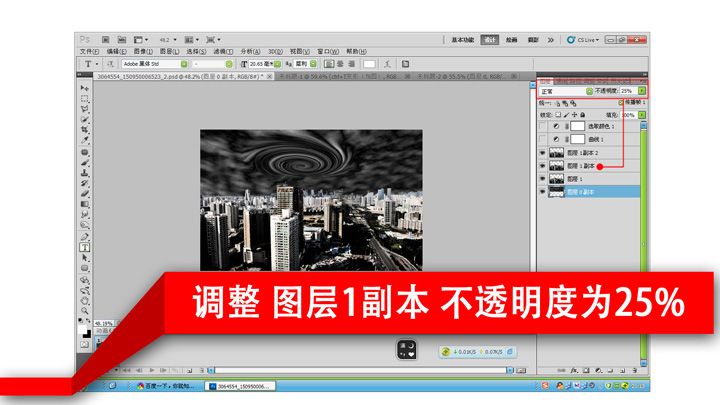
Task: Select the Quick Selection tool
Action: 84,119
